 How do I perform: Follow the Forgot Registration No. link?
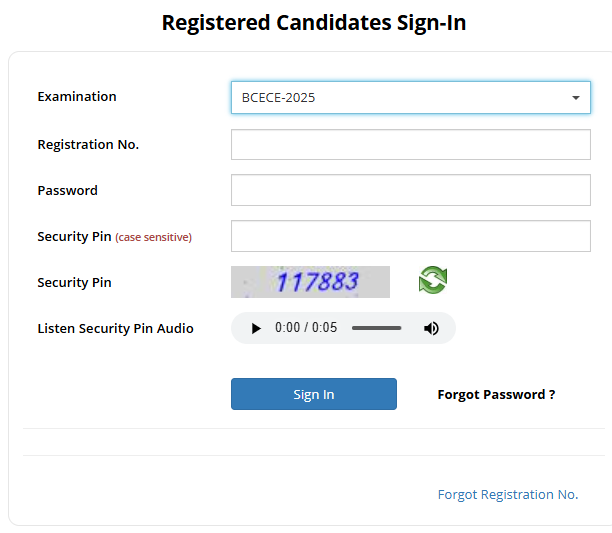(508, 494)
